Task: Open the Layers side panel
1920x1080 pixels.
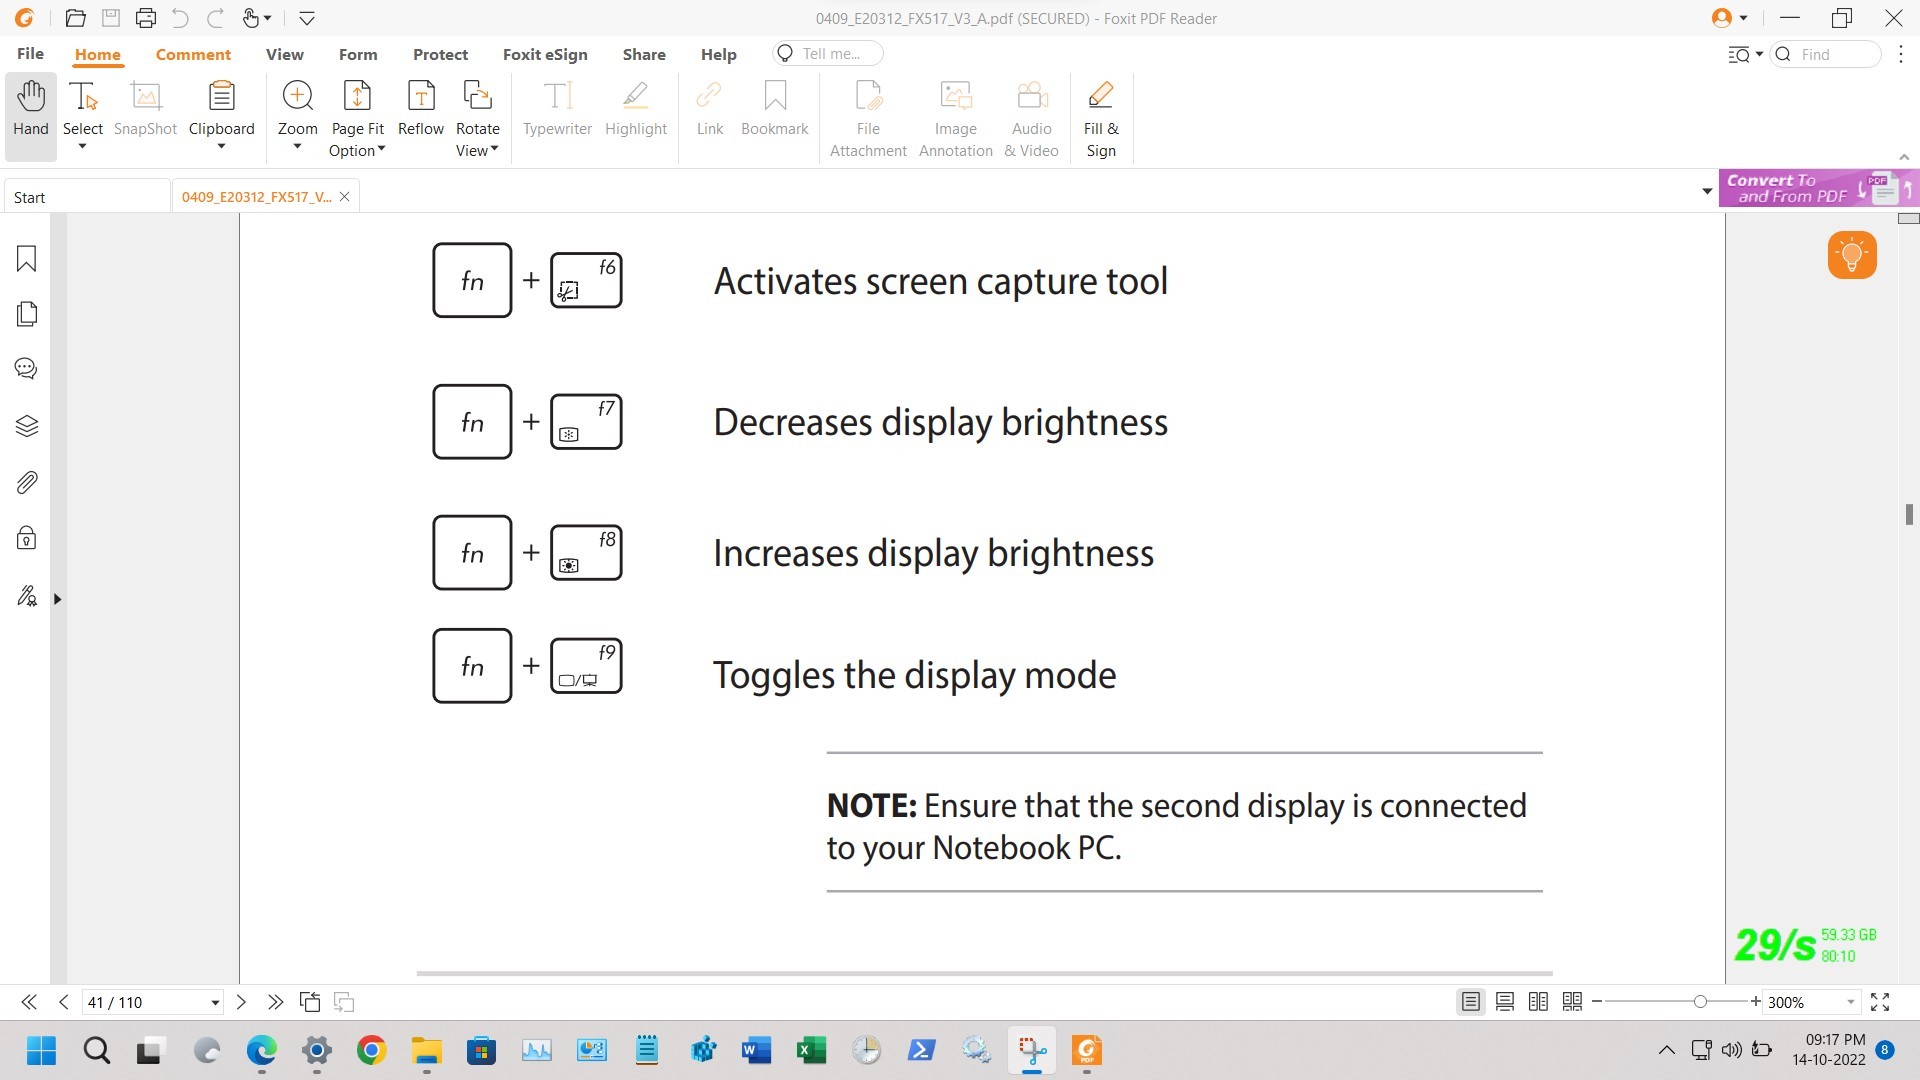Action: click(x=27, y=426)
